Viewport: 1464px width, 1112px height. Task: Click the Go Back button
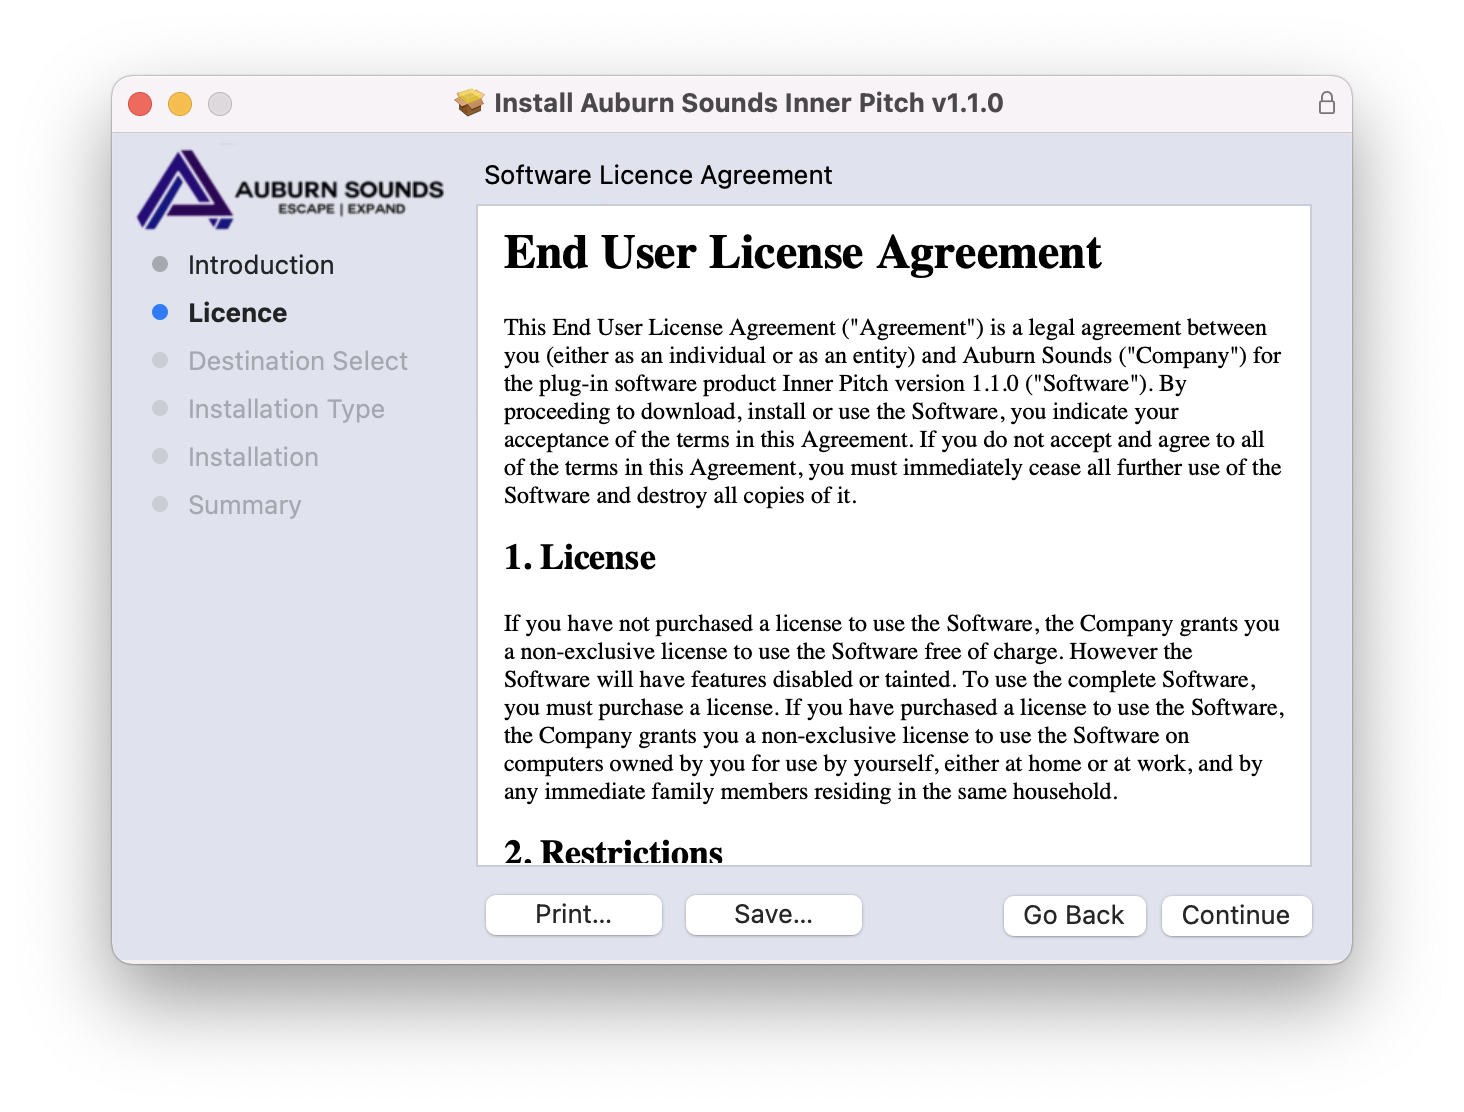point(1074,915)
